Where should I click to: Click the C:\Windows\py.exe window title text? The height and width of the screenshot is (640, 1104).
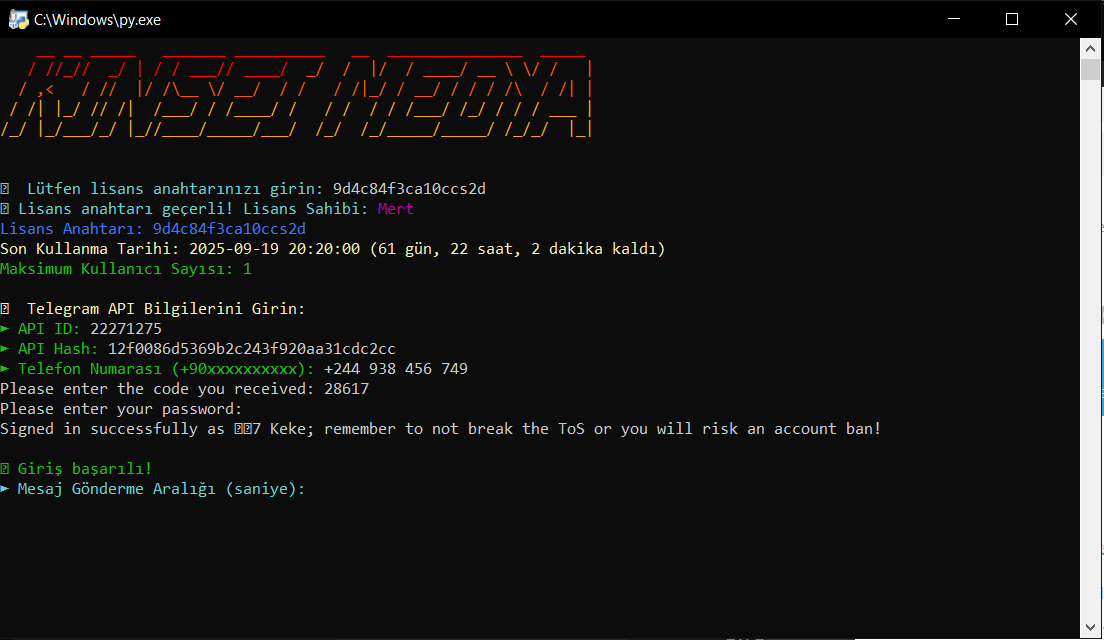(x=97, y=19)
